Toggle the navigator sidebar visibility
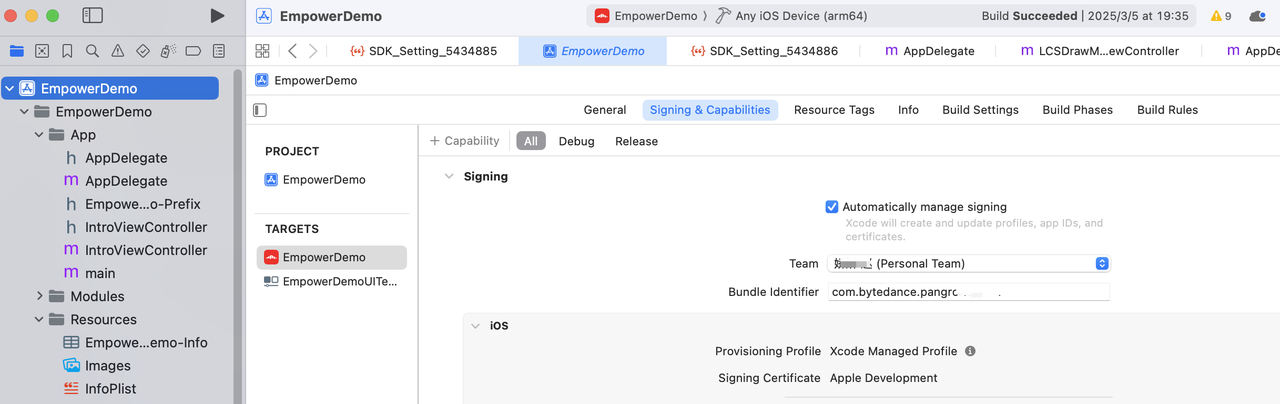The height and width of the screenshot is (404, 1280). pos(93,16)
